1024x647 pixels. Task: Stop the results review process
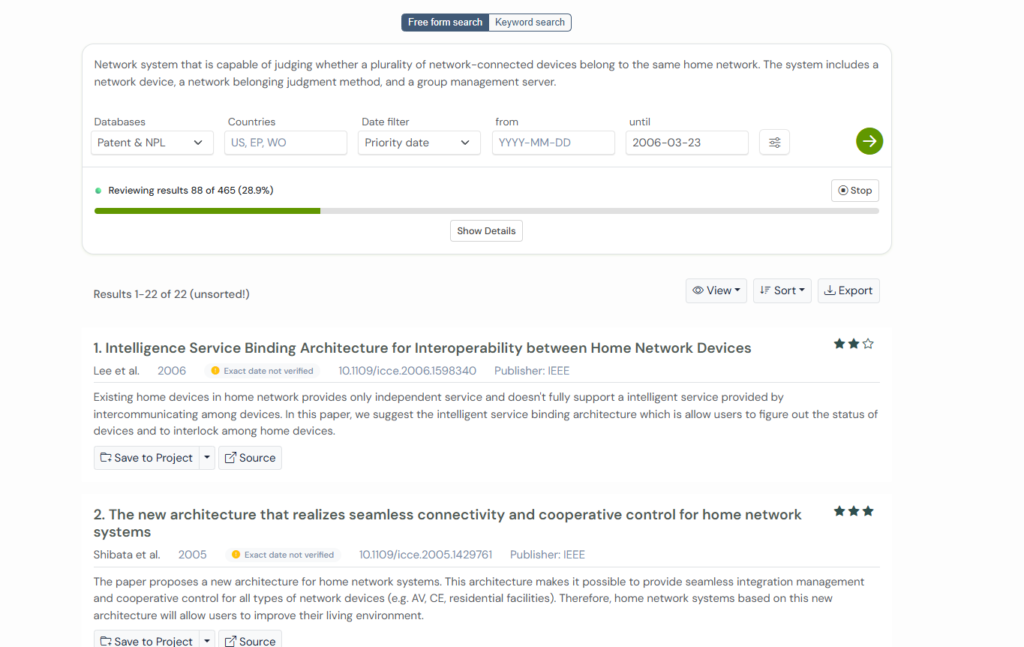(855, 190)
